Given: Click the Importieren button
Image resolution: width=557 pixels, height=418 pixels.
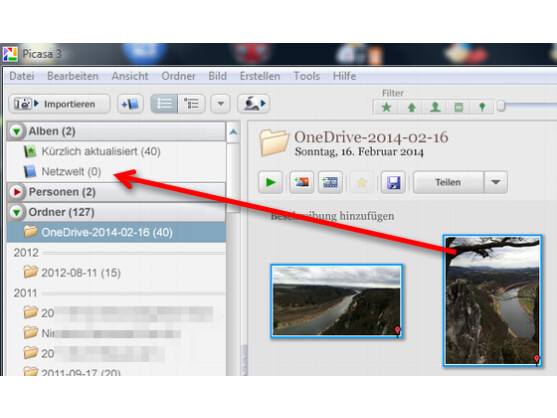Looking at the screenshot, I should point(59,104).
